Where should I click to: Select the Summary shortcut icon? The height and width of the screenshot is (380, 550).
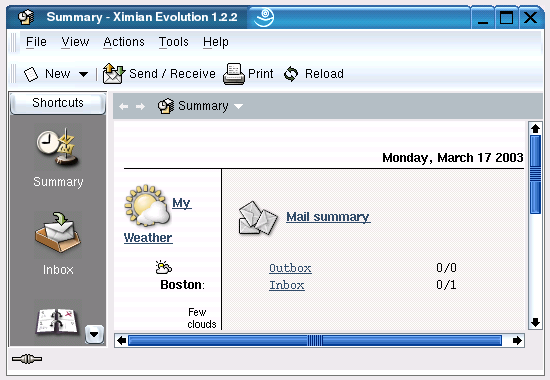pyautogui.click(x=58, y=147)
